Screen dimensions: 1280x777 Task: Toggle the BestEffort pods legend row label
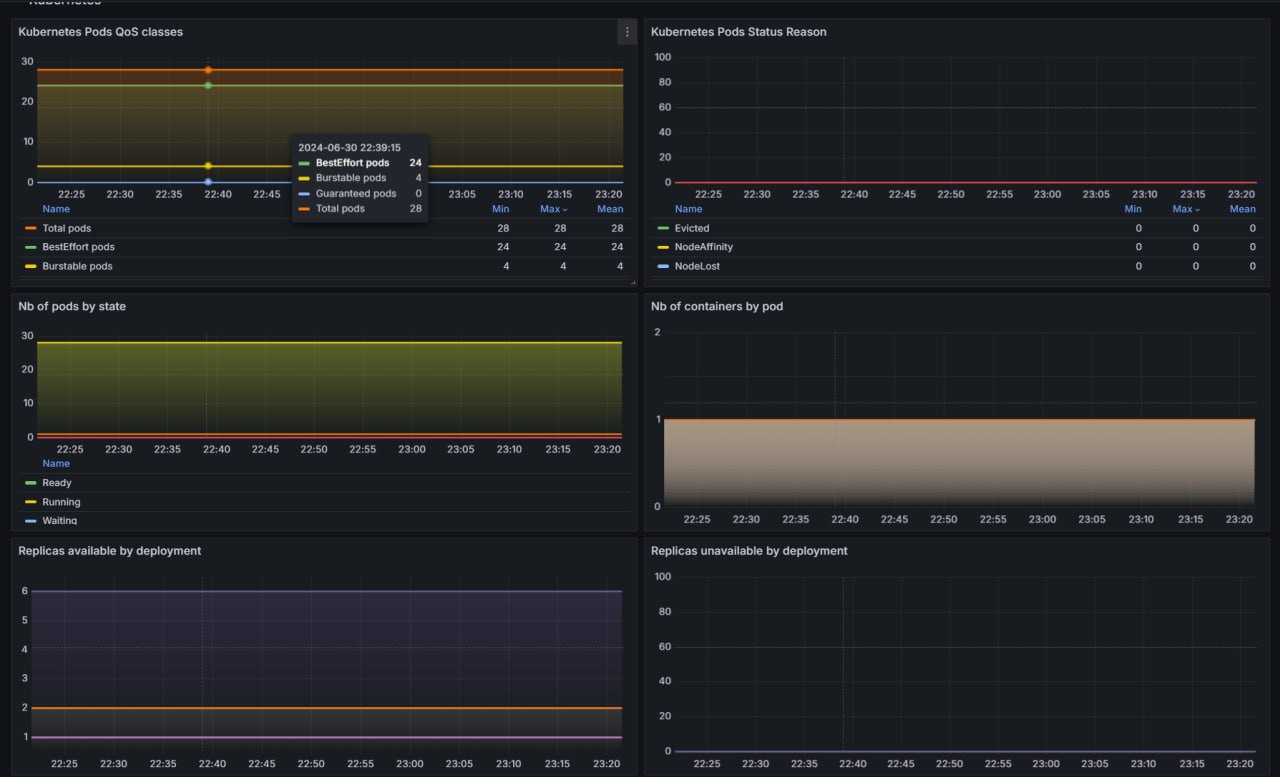point(78,247)
